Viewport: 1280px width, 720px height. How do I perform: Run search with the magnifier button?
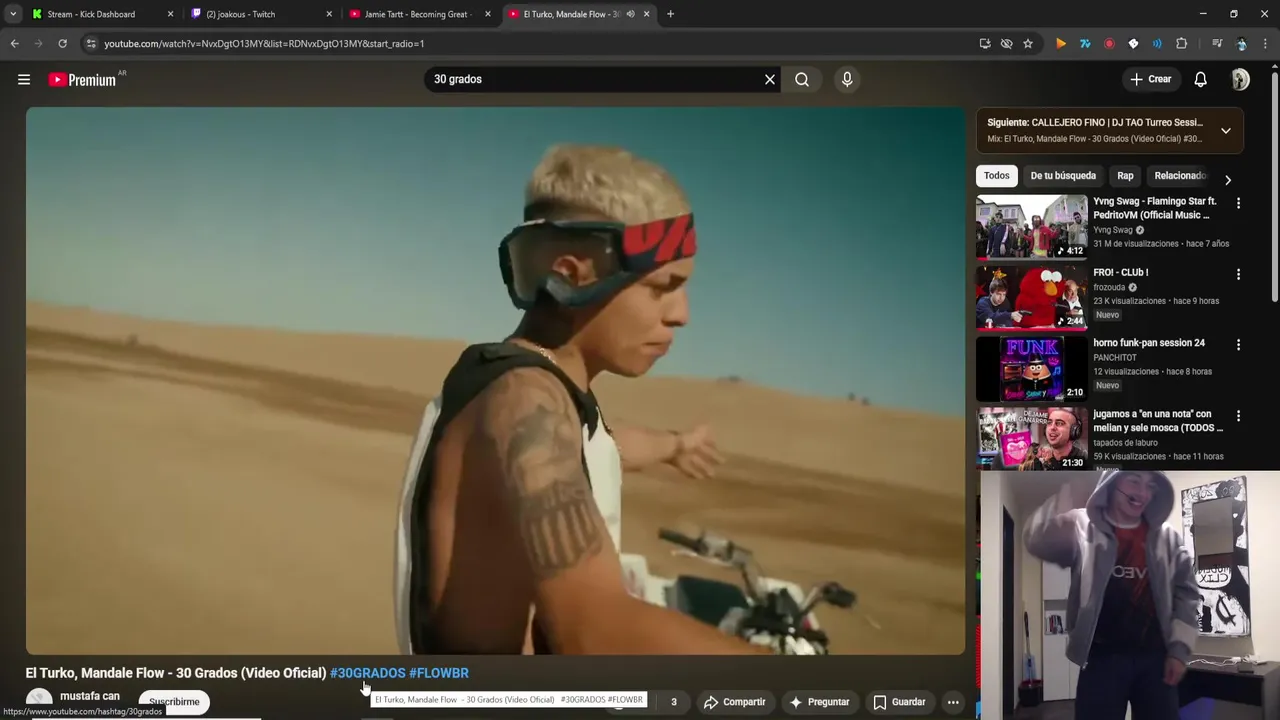(802, 79)
